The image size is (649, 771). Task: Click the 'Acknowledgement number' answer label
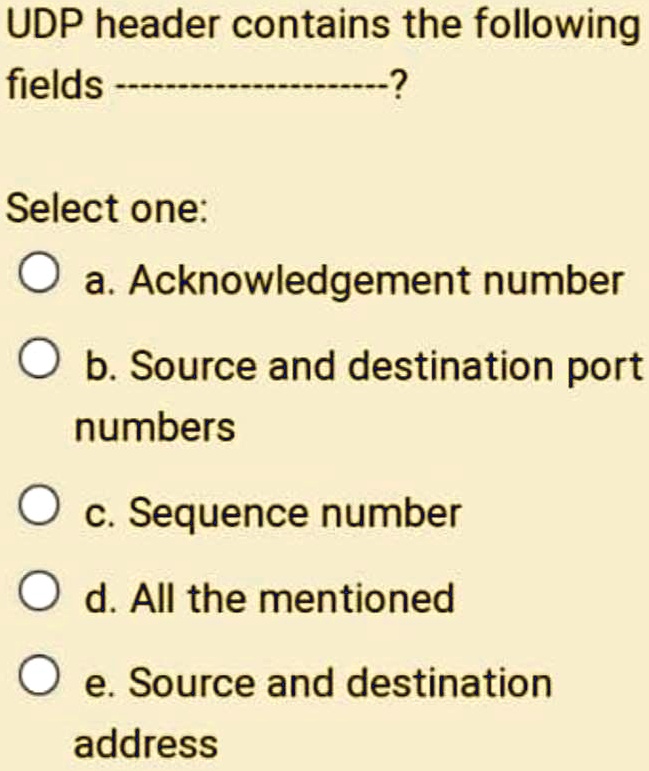pos(377,282)
